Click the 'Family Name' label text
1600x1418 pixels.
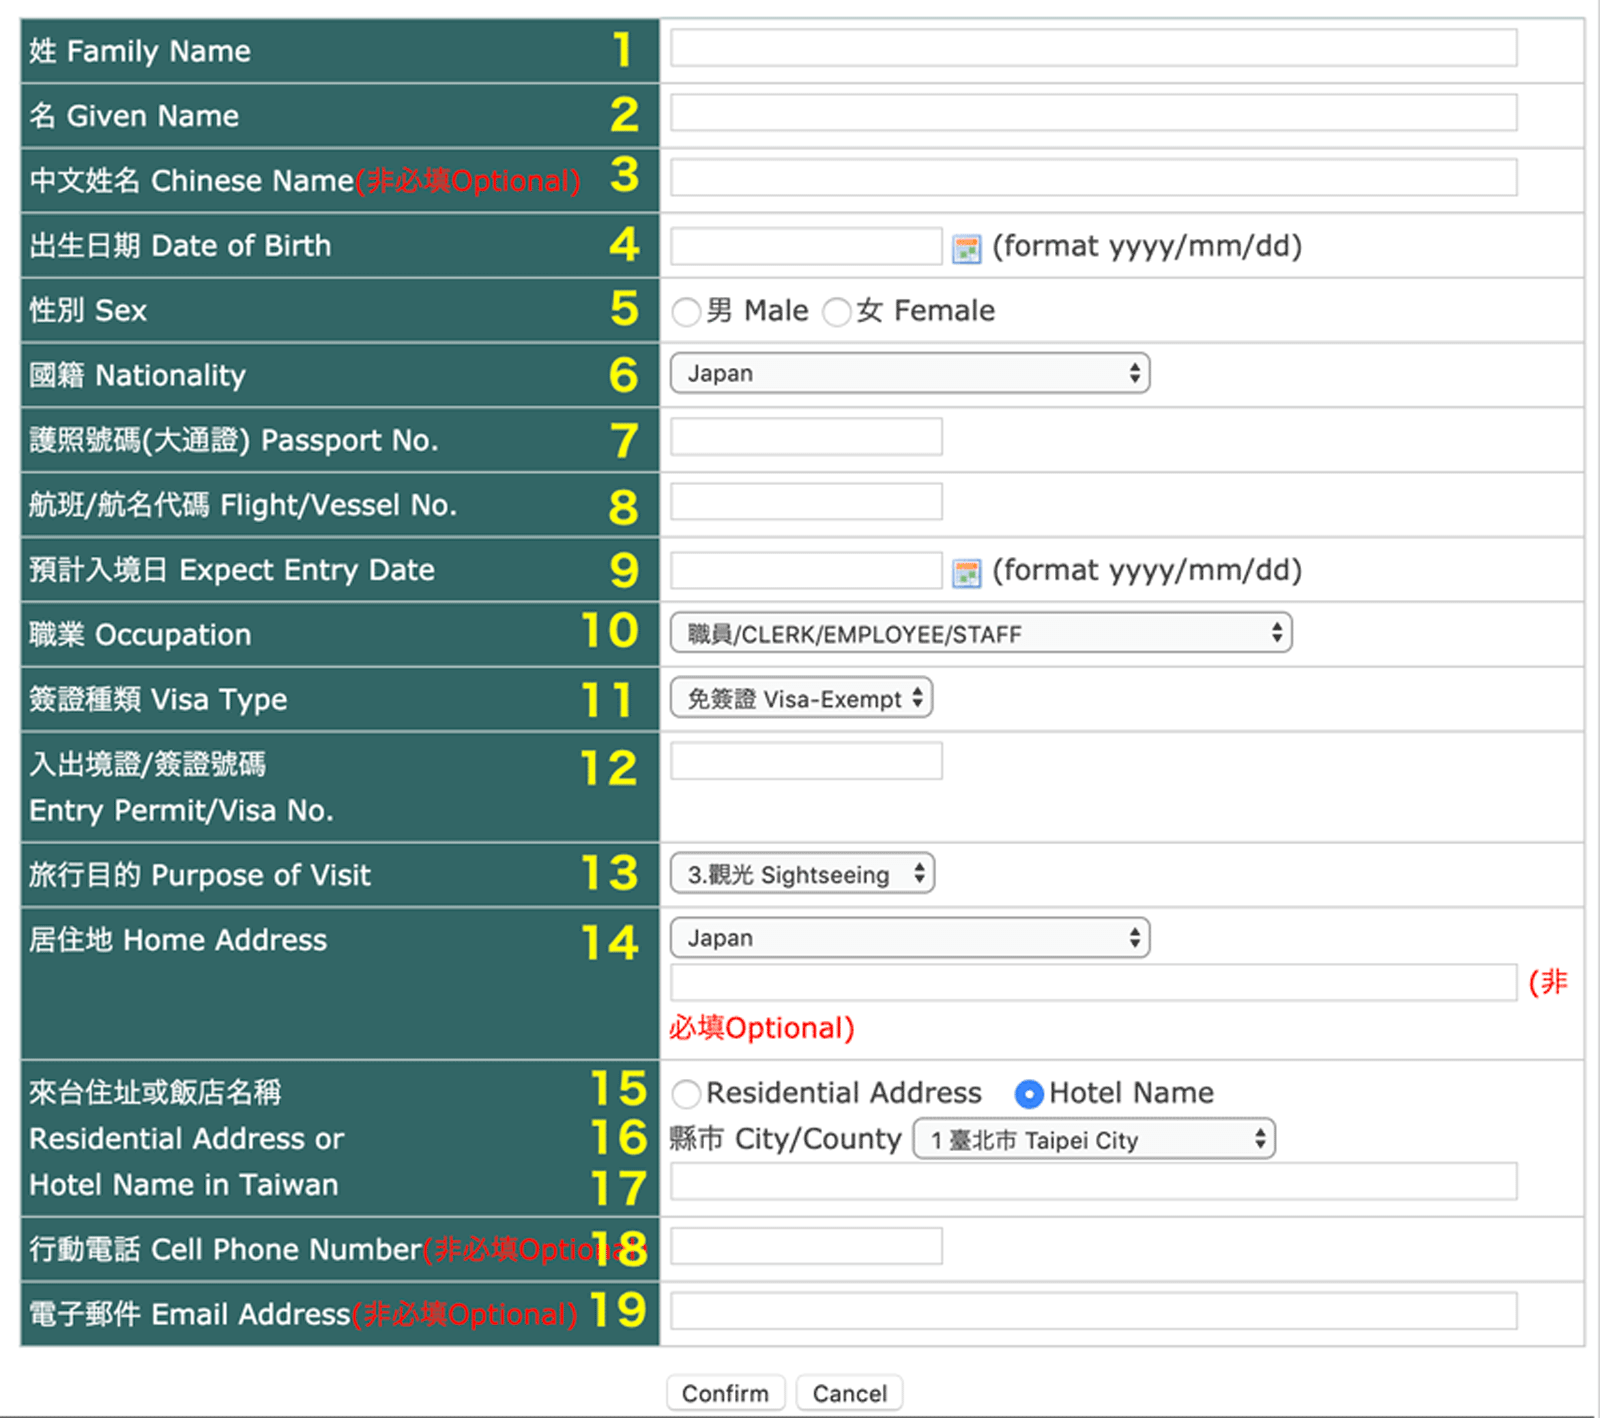[x=159, y=51]
